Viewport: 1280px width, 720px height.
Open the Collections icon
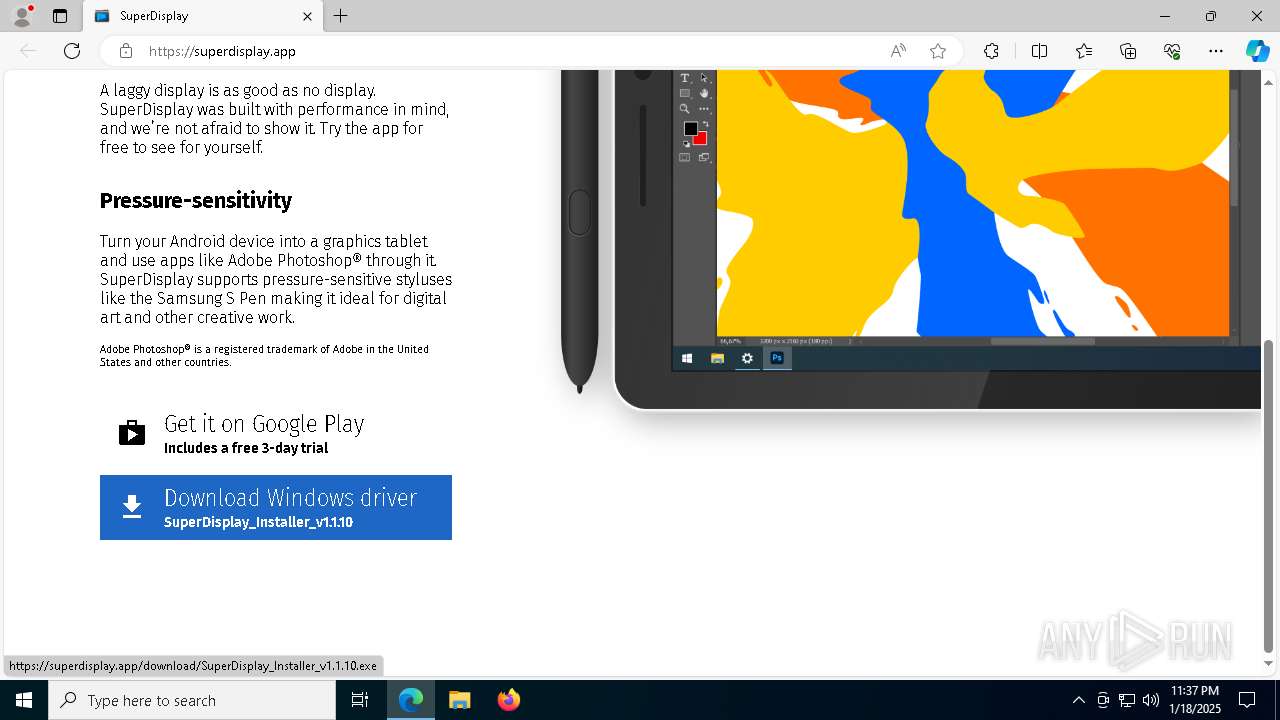pyautogui.click(x=1128, y=51)
